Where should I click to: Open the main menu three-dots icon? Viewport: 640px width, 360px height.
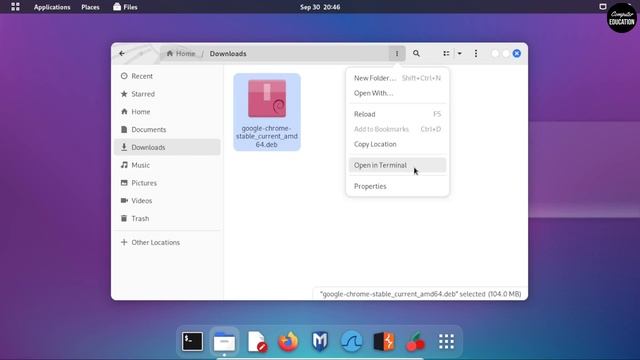click(476, 53)
